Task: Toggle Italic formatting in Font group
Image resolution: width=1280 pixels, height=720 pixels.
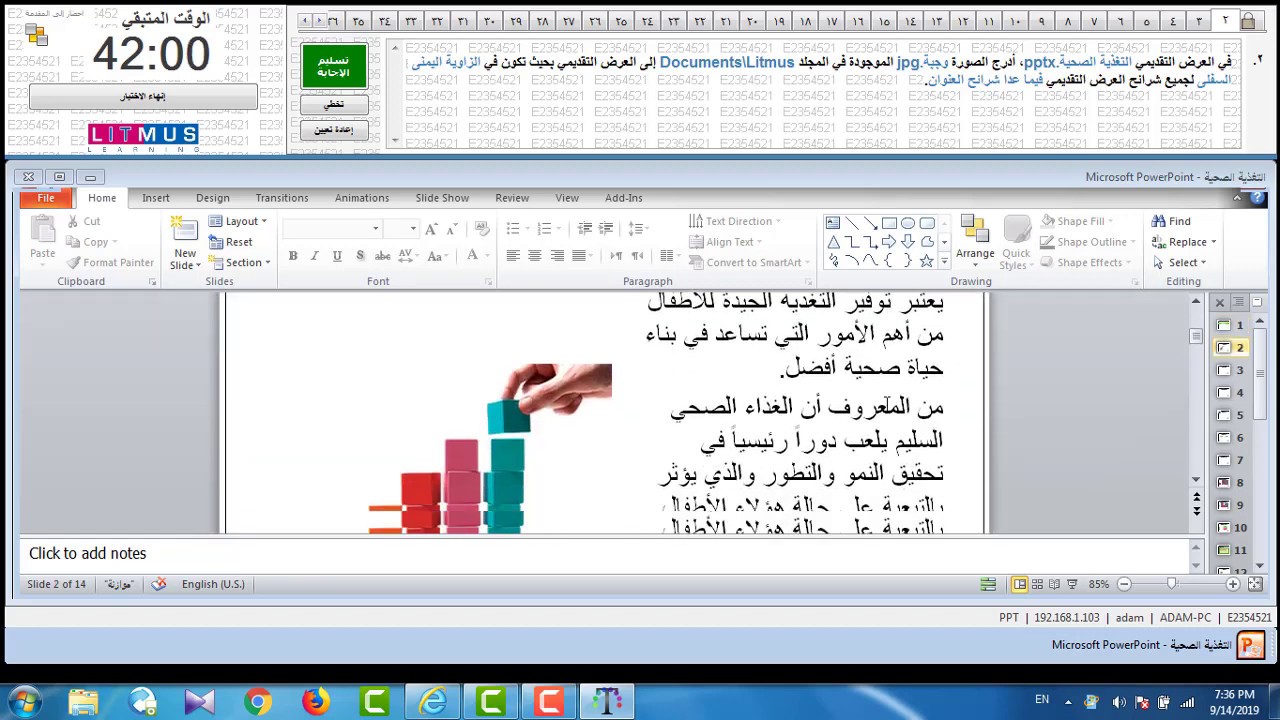Action: click(x=315, y=256)
